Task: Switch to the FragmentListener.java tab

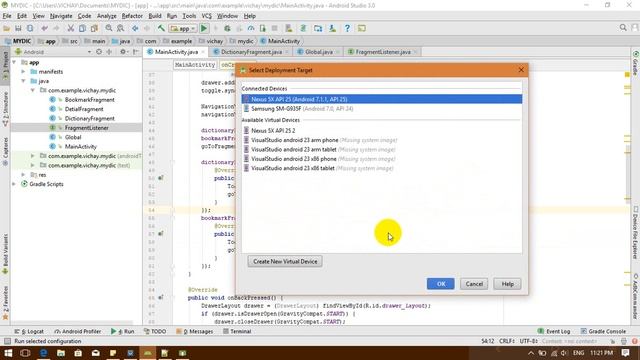Action: (x=382, y=52)
